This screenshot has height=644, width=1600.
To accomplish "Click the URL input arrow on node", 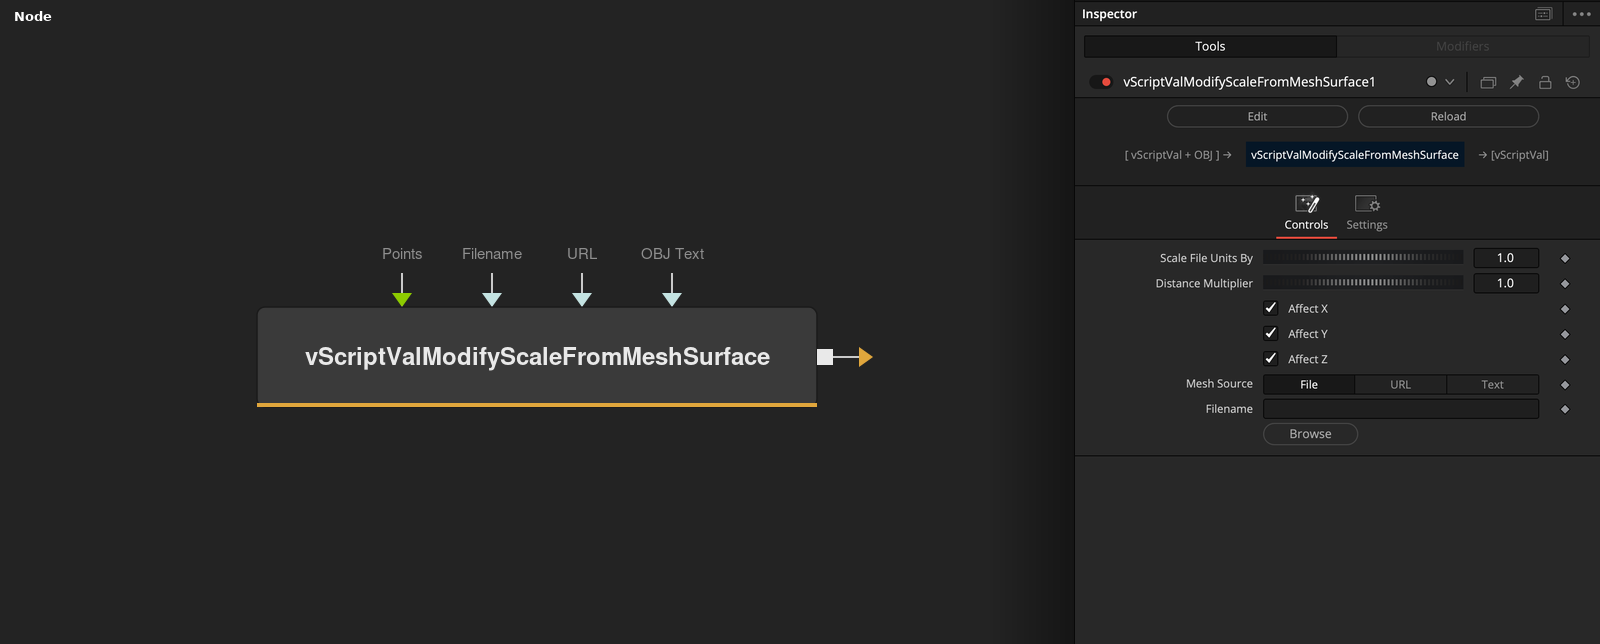I will [582, 299].
